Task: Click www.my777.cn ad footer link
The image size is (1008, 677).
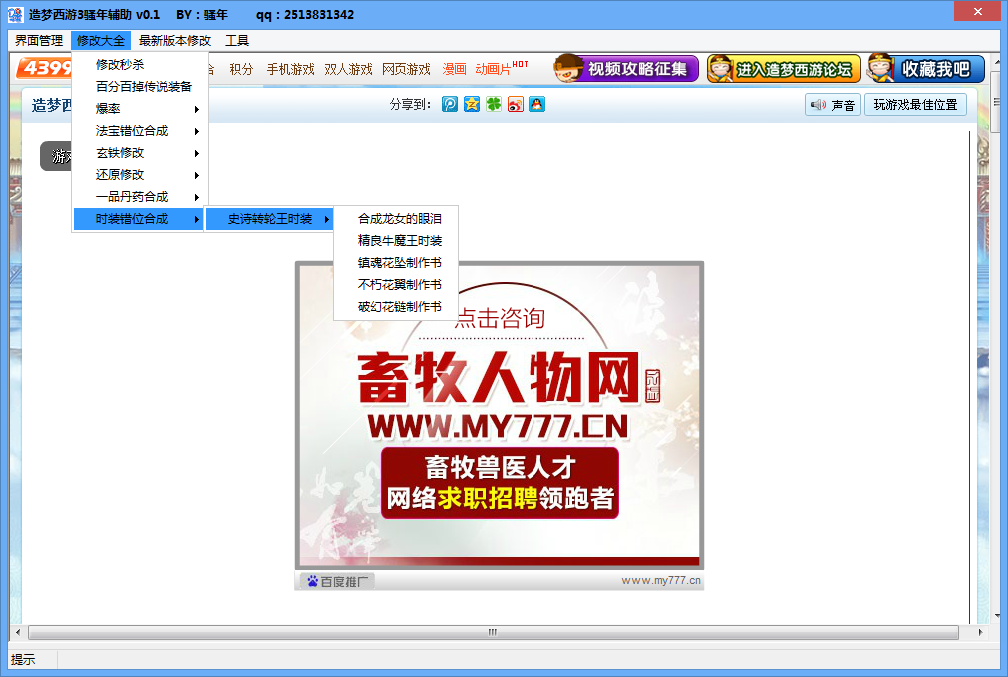Action: pos(661,580)
